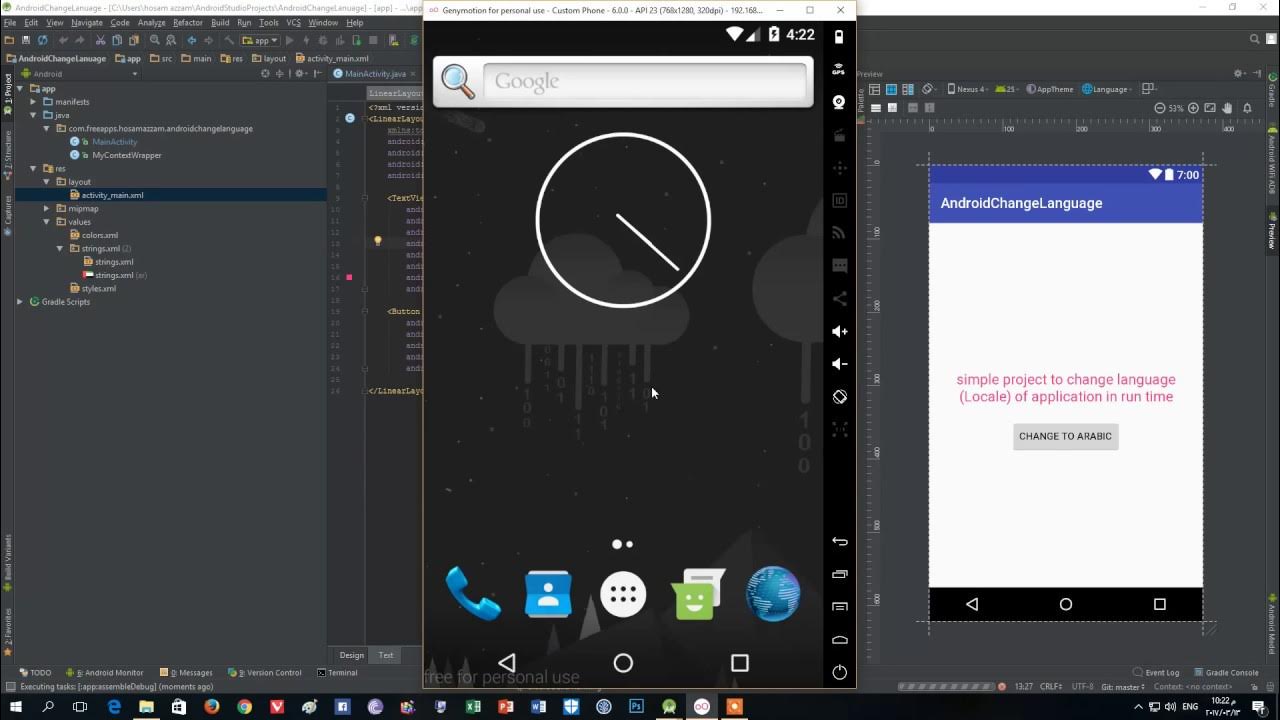Open the Genymotion camera widget
Image resolution: width=1280 pixels, height=720 pixels.
pyautogui.click(x=839, y=102)
